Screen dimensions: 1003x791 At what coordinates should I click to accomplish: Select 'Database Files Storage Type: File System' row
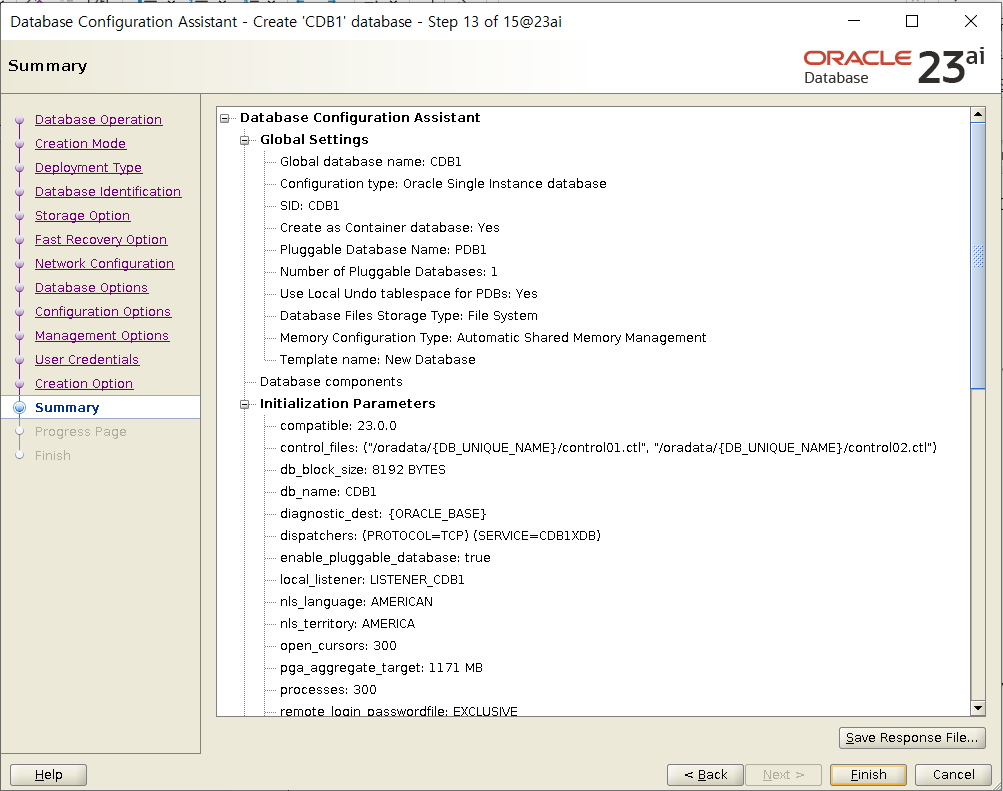[x=409, y=316]
